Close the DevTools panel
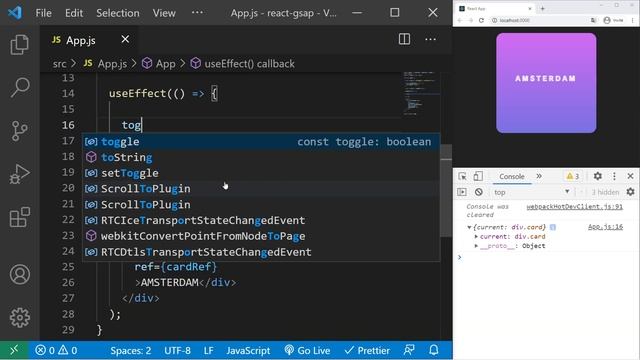Screen dimensions: 640x360 (630, 176)
